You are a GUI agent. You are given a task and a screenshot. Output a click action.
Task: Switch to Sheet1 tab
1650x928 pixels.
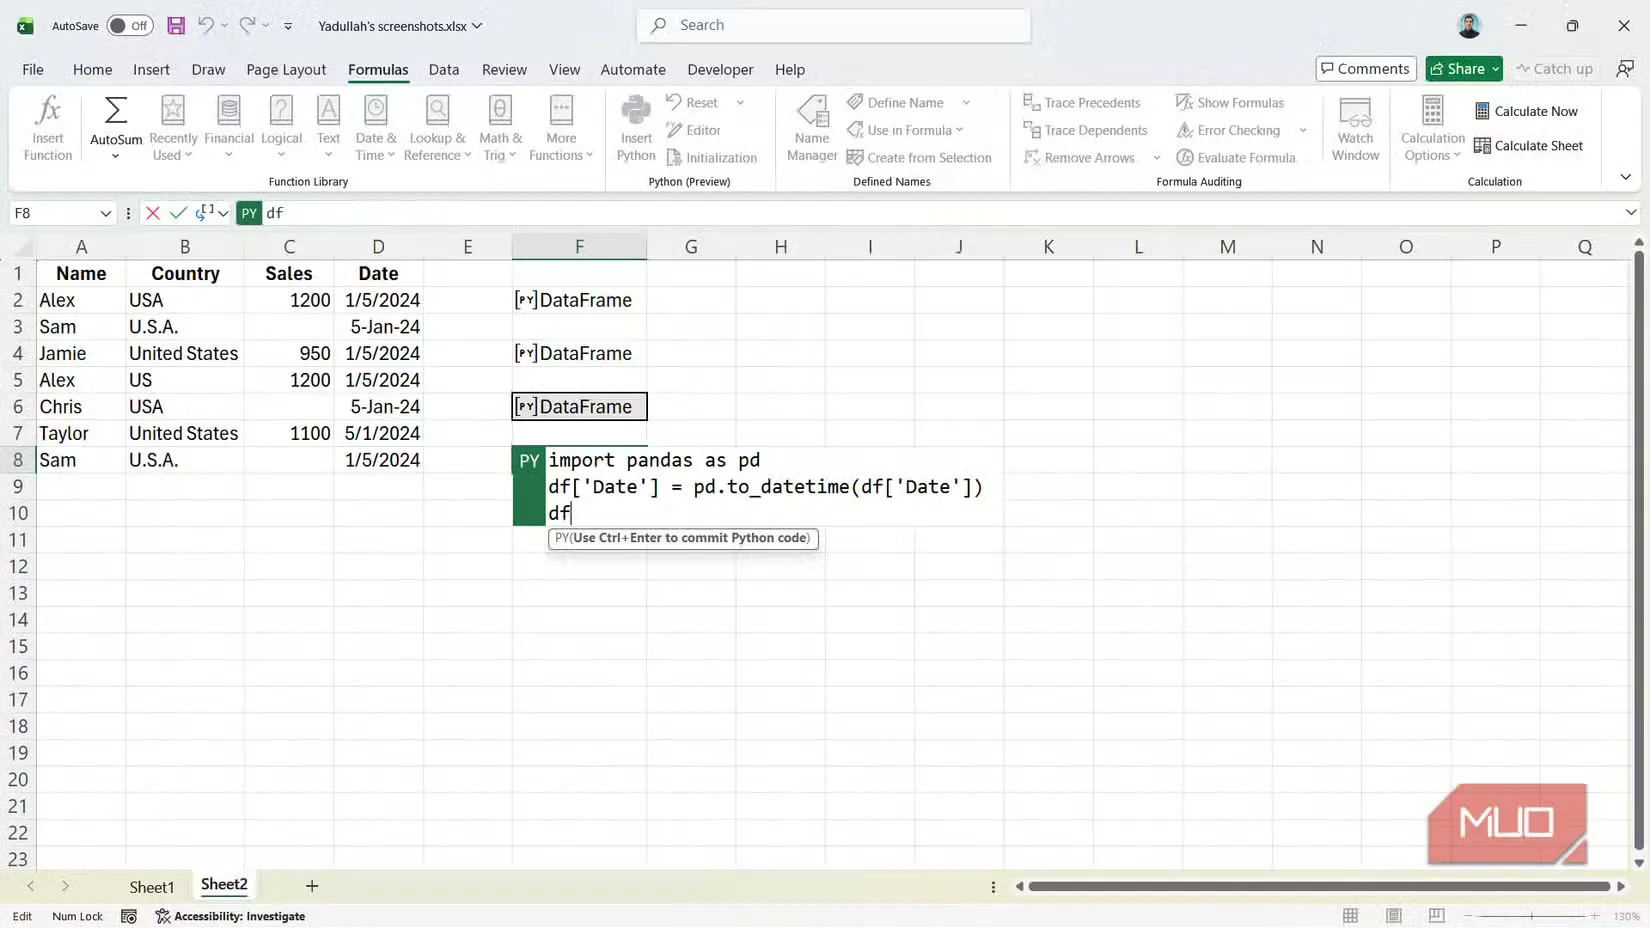point(152,887)
